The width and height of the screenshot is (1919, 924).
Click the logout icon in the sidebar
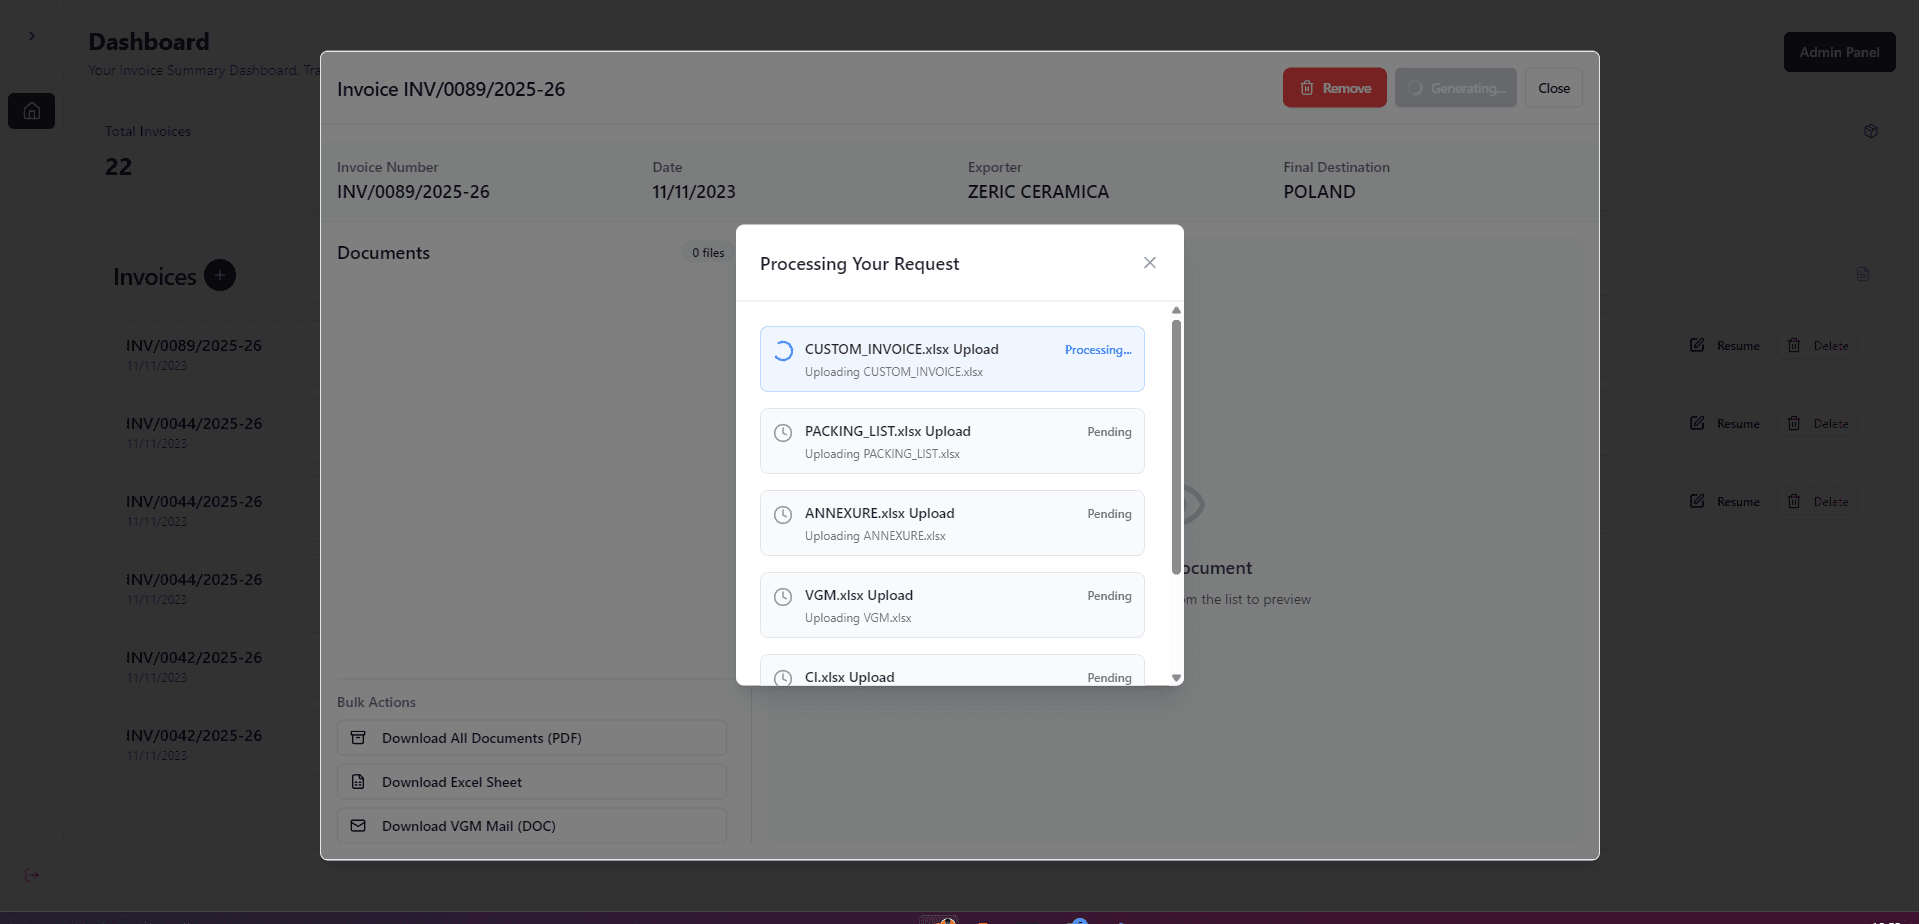(x=32, y=875)
